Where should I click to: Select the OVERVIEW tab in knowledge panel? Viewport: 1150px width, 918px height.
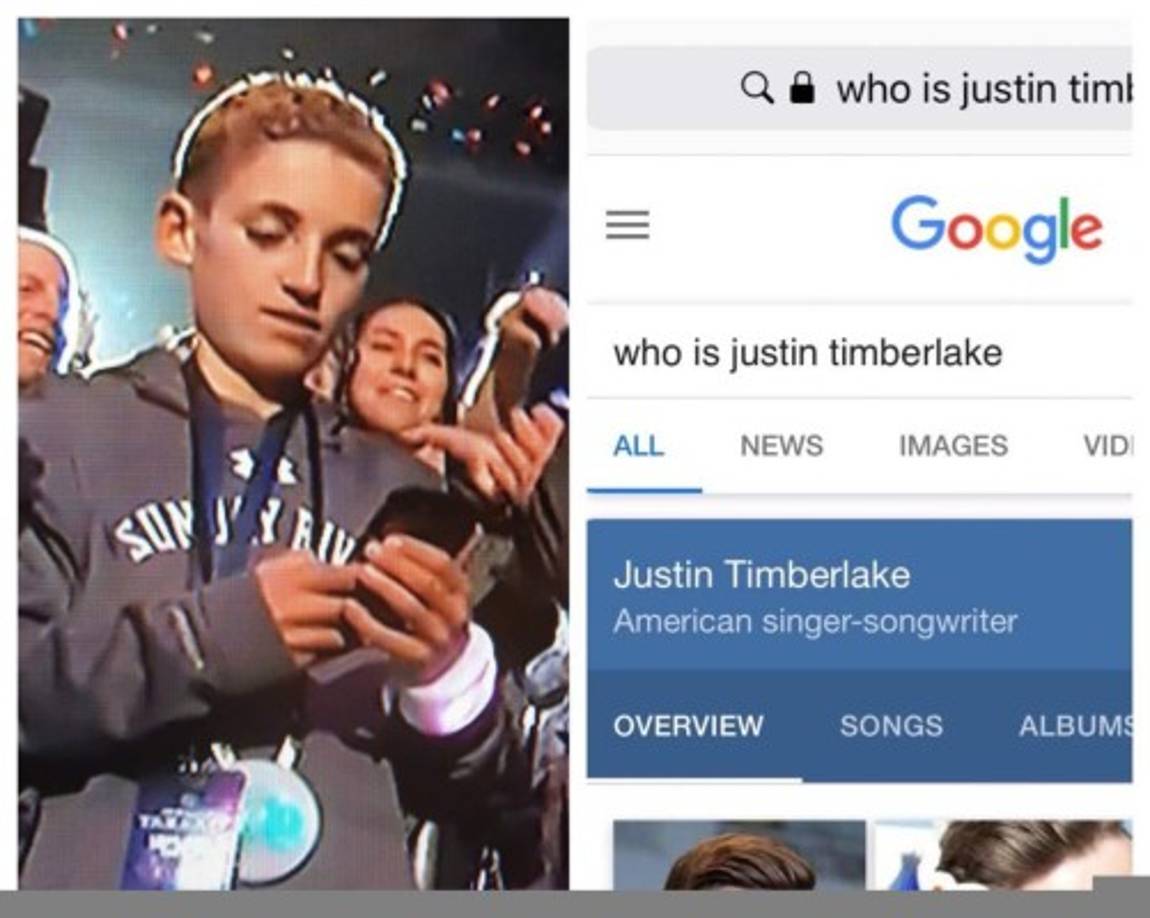pos(688,725)
